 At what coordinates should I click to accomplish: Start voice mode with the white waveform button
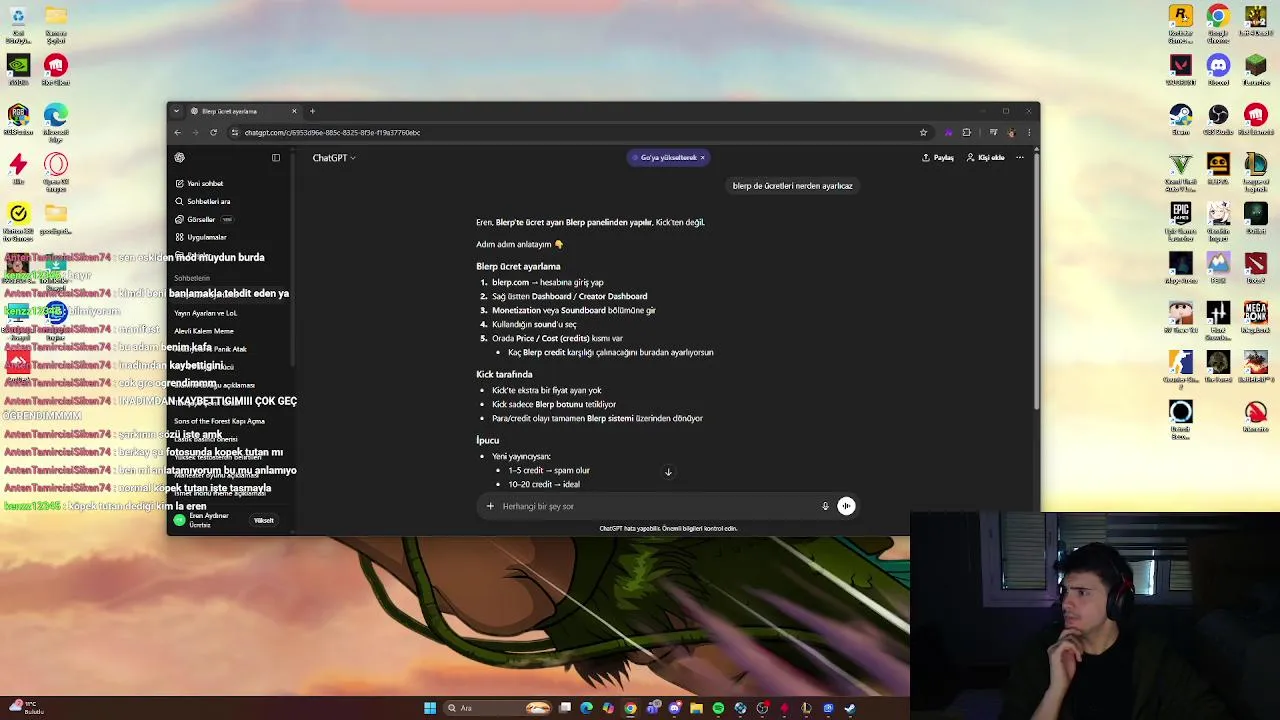tap(846, 506)
